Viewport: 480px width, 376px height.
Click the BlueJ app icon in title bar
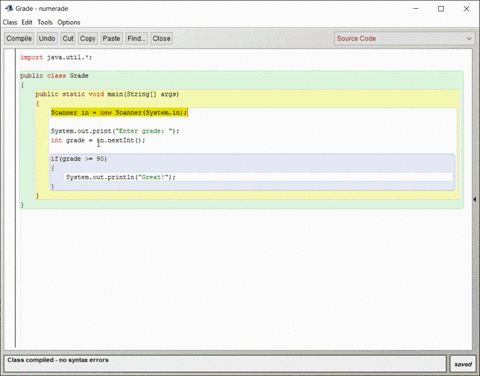tap(9, 8)
